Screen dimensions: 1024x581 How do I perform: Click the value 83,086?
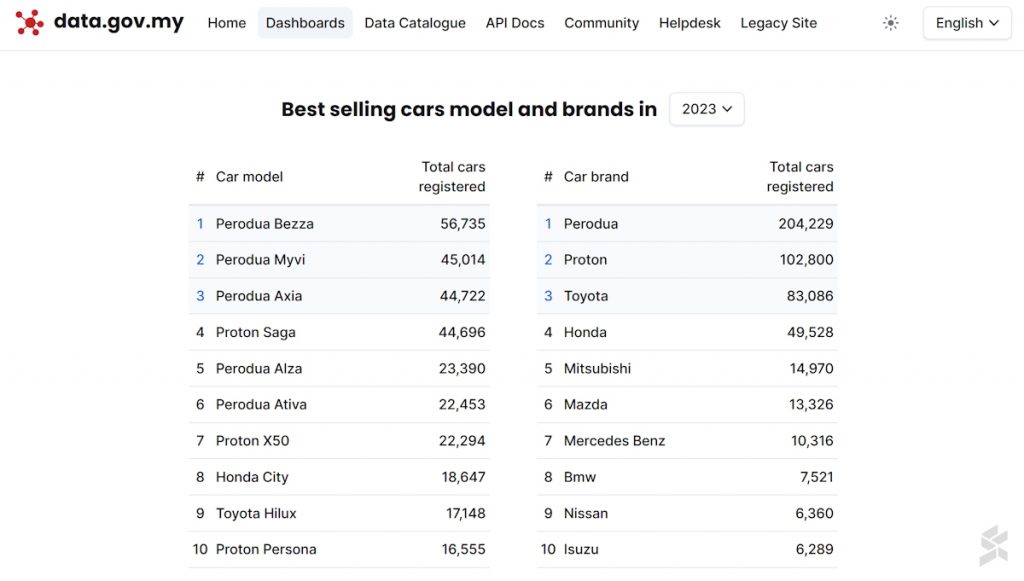[810, 296]
